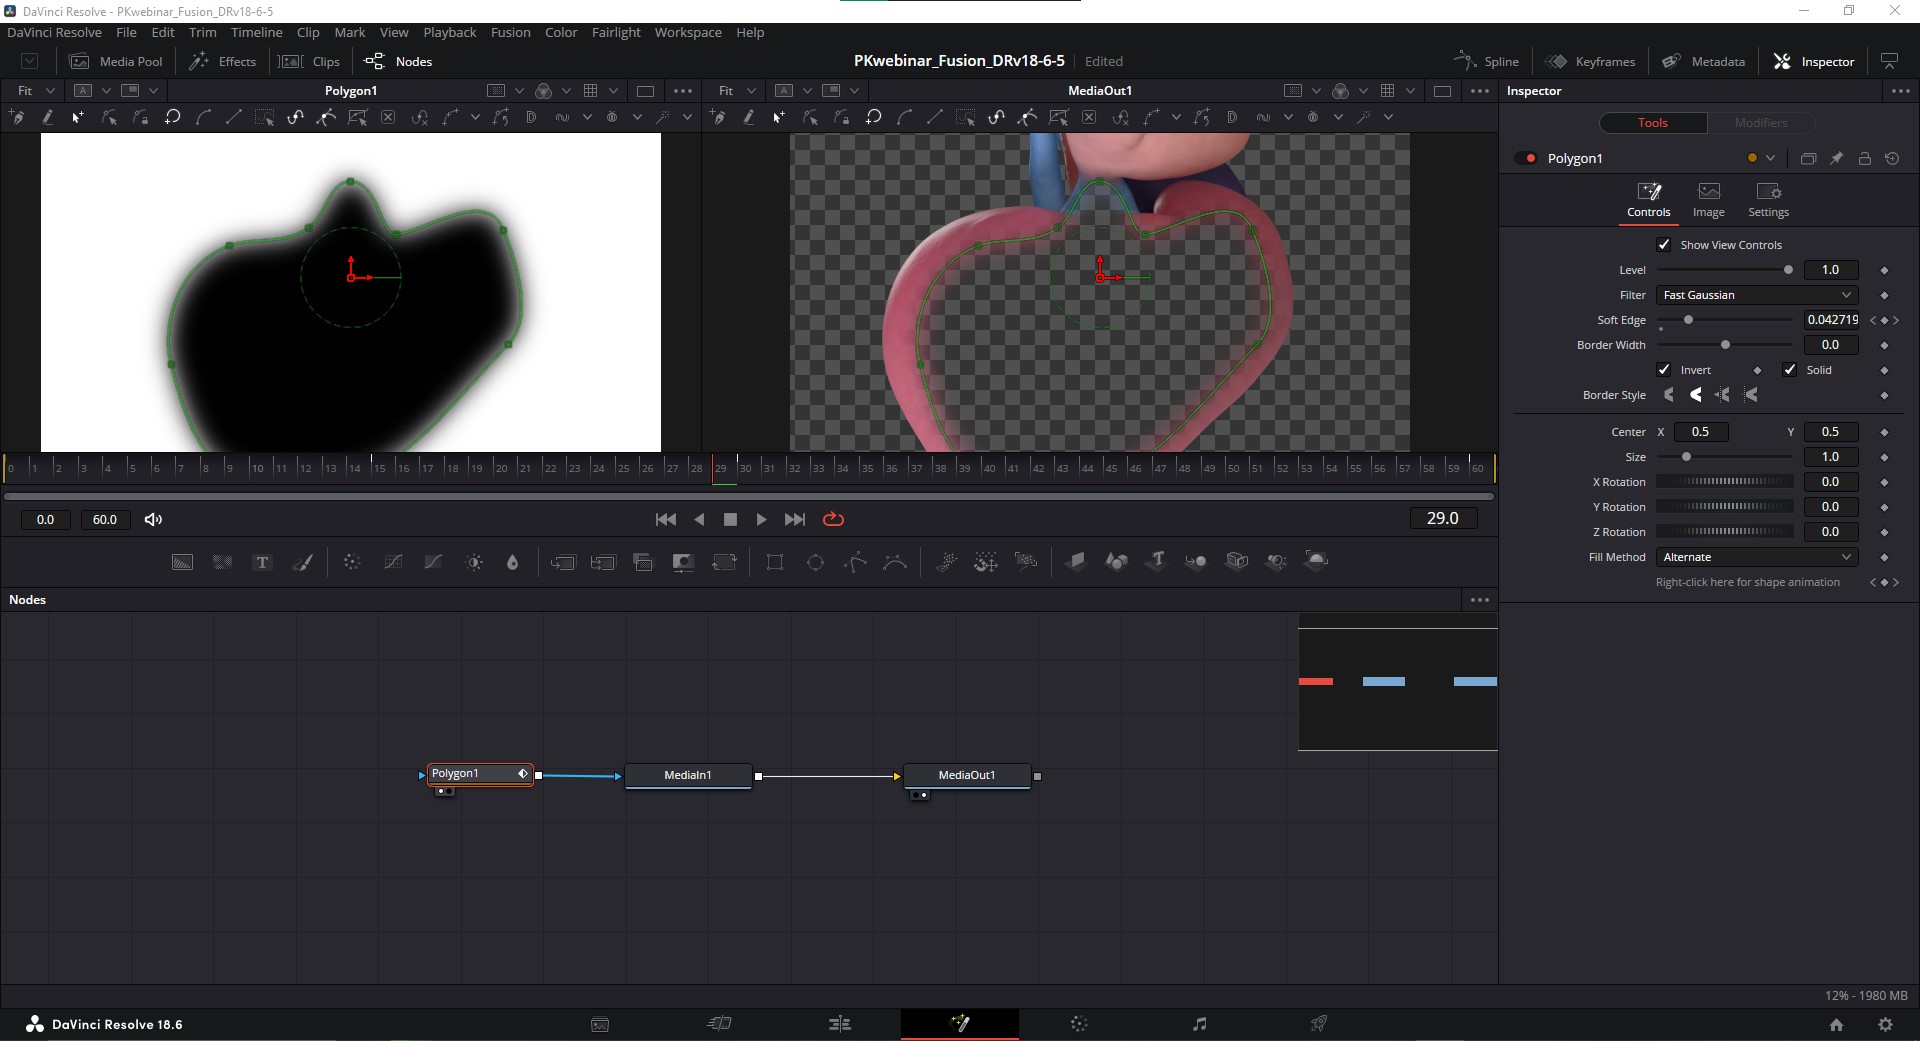Reset Polygon1 settings to default

pos(1892,158)
